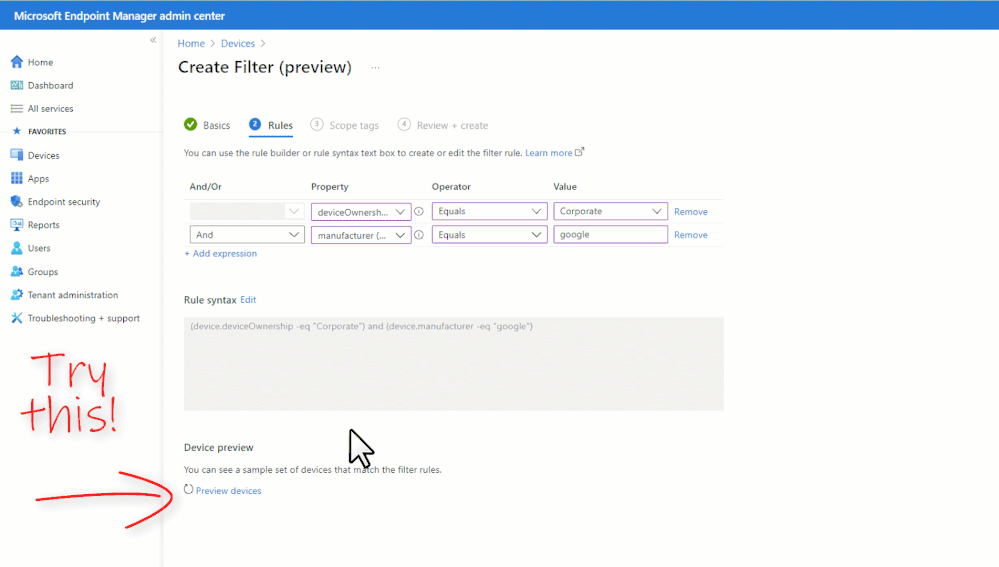Click the Users icon in sidebar
999x567 pixels.
[16, 248]
